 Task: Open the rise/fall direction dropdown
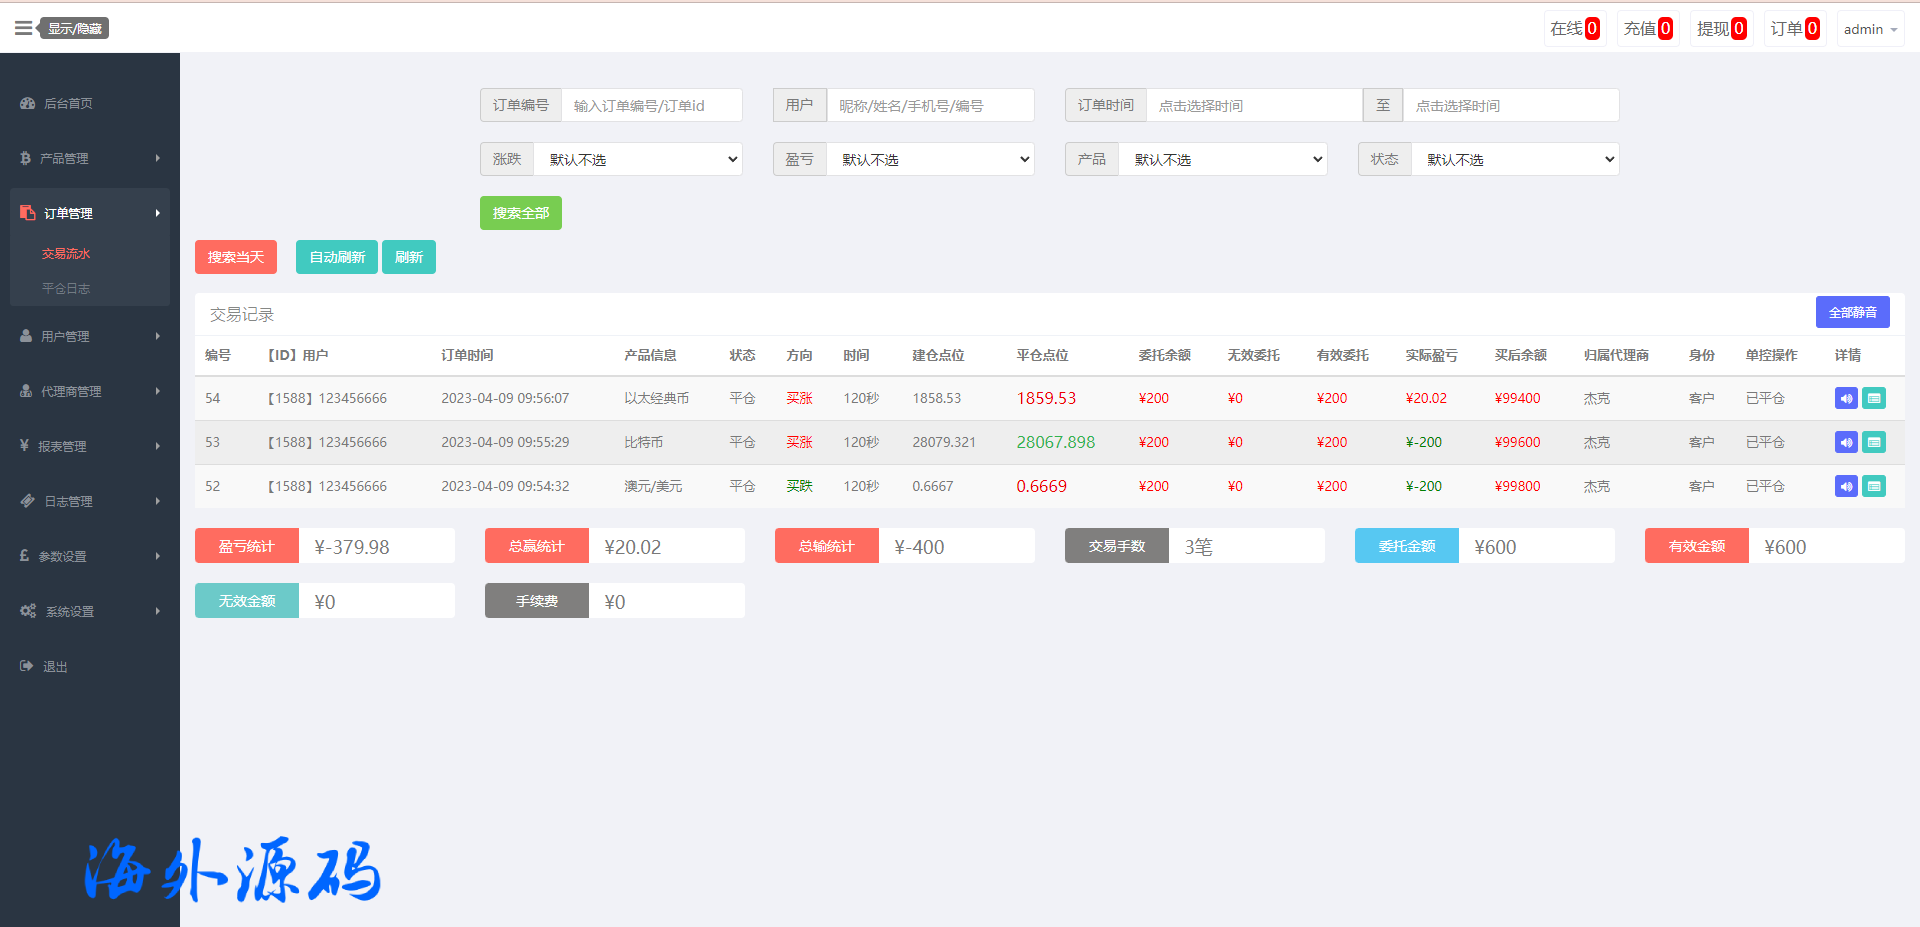[638, 159]
